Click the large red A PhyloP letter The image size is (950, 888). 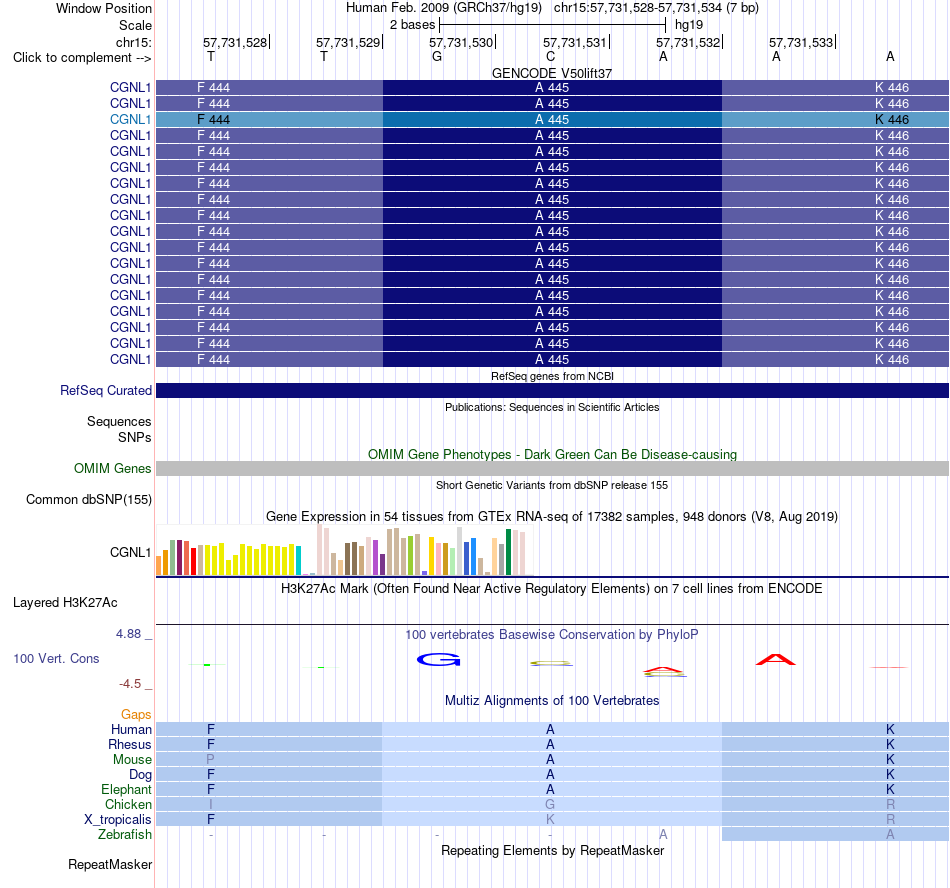click(776, 660)
